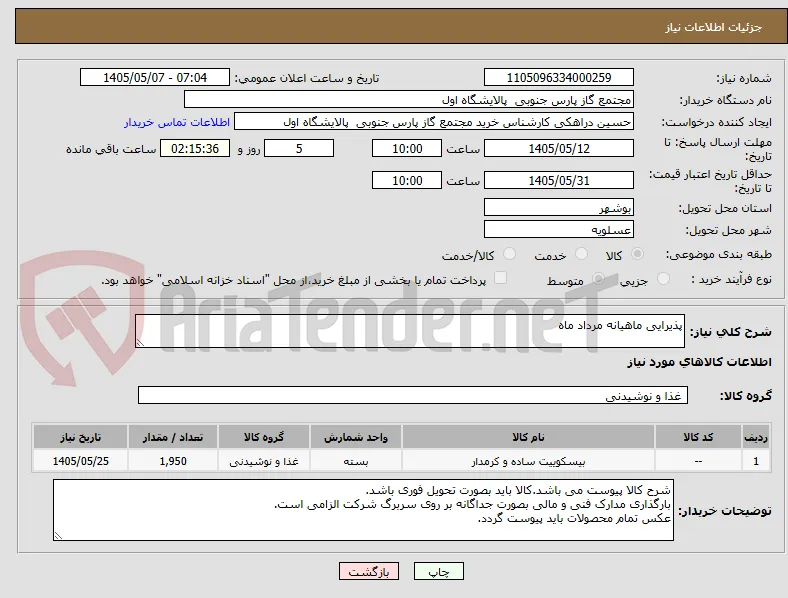The width and height of the screenshot is (788, 598).
Task: Click the delivery province field بوشهر
Action: click(559, 208)
